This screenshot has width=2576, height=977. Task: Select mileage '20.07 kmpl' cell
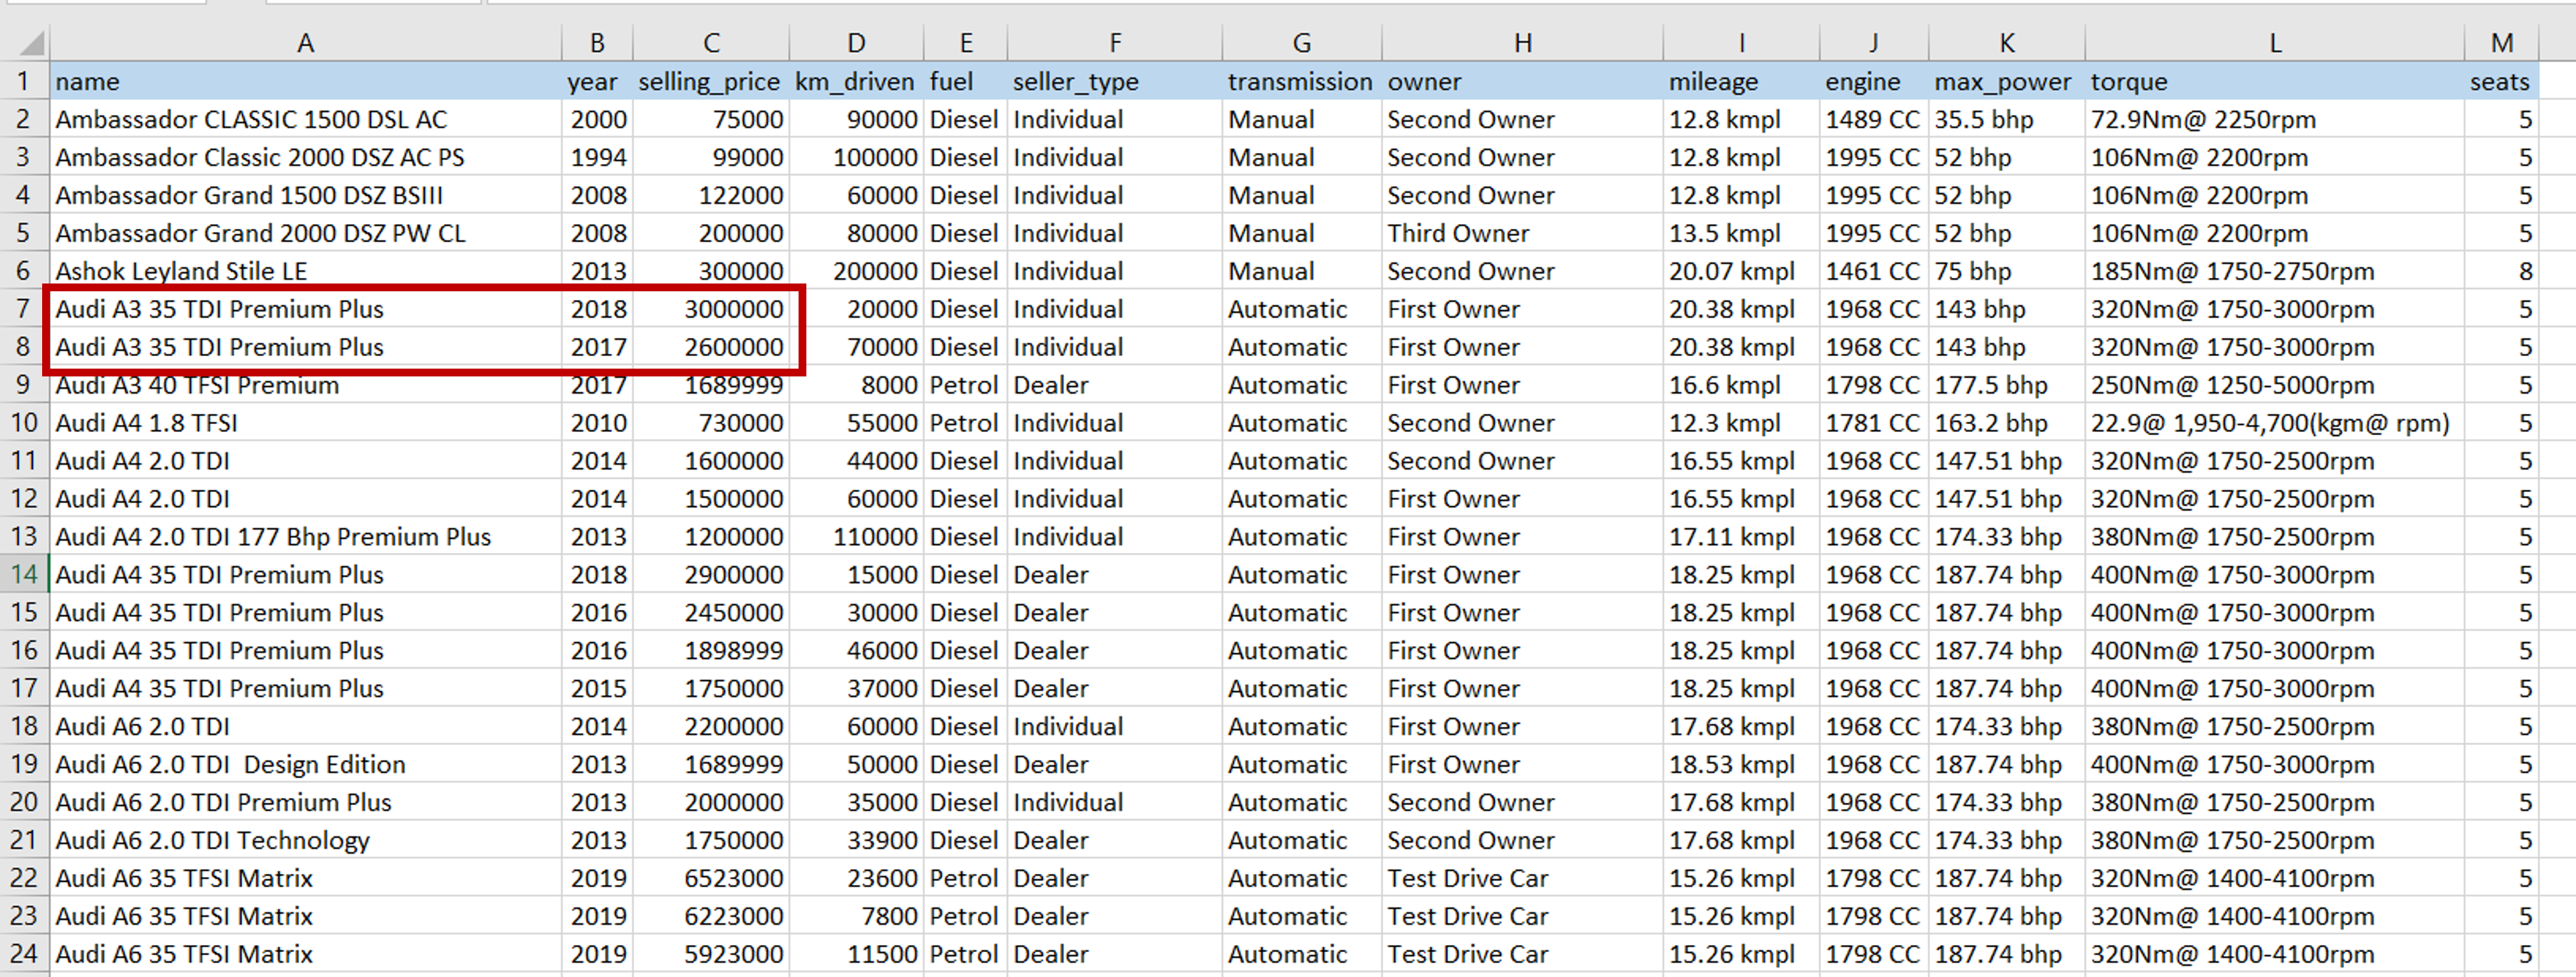click(x=1741, y=271)
